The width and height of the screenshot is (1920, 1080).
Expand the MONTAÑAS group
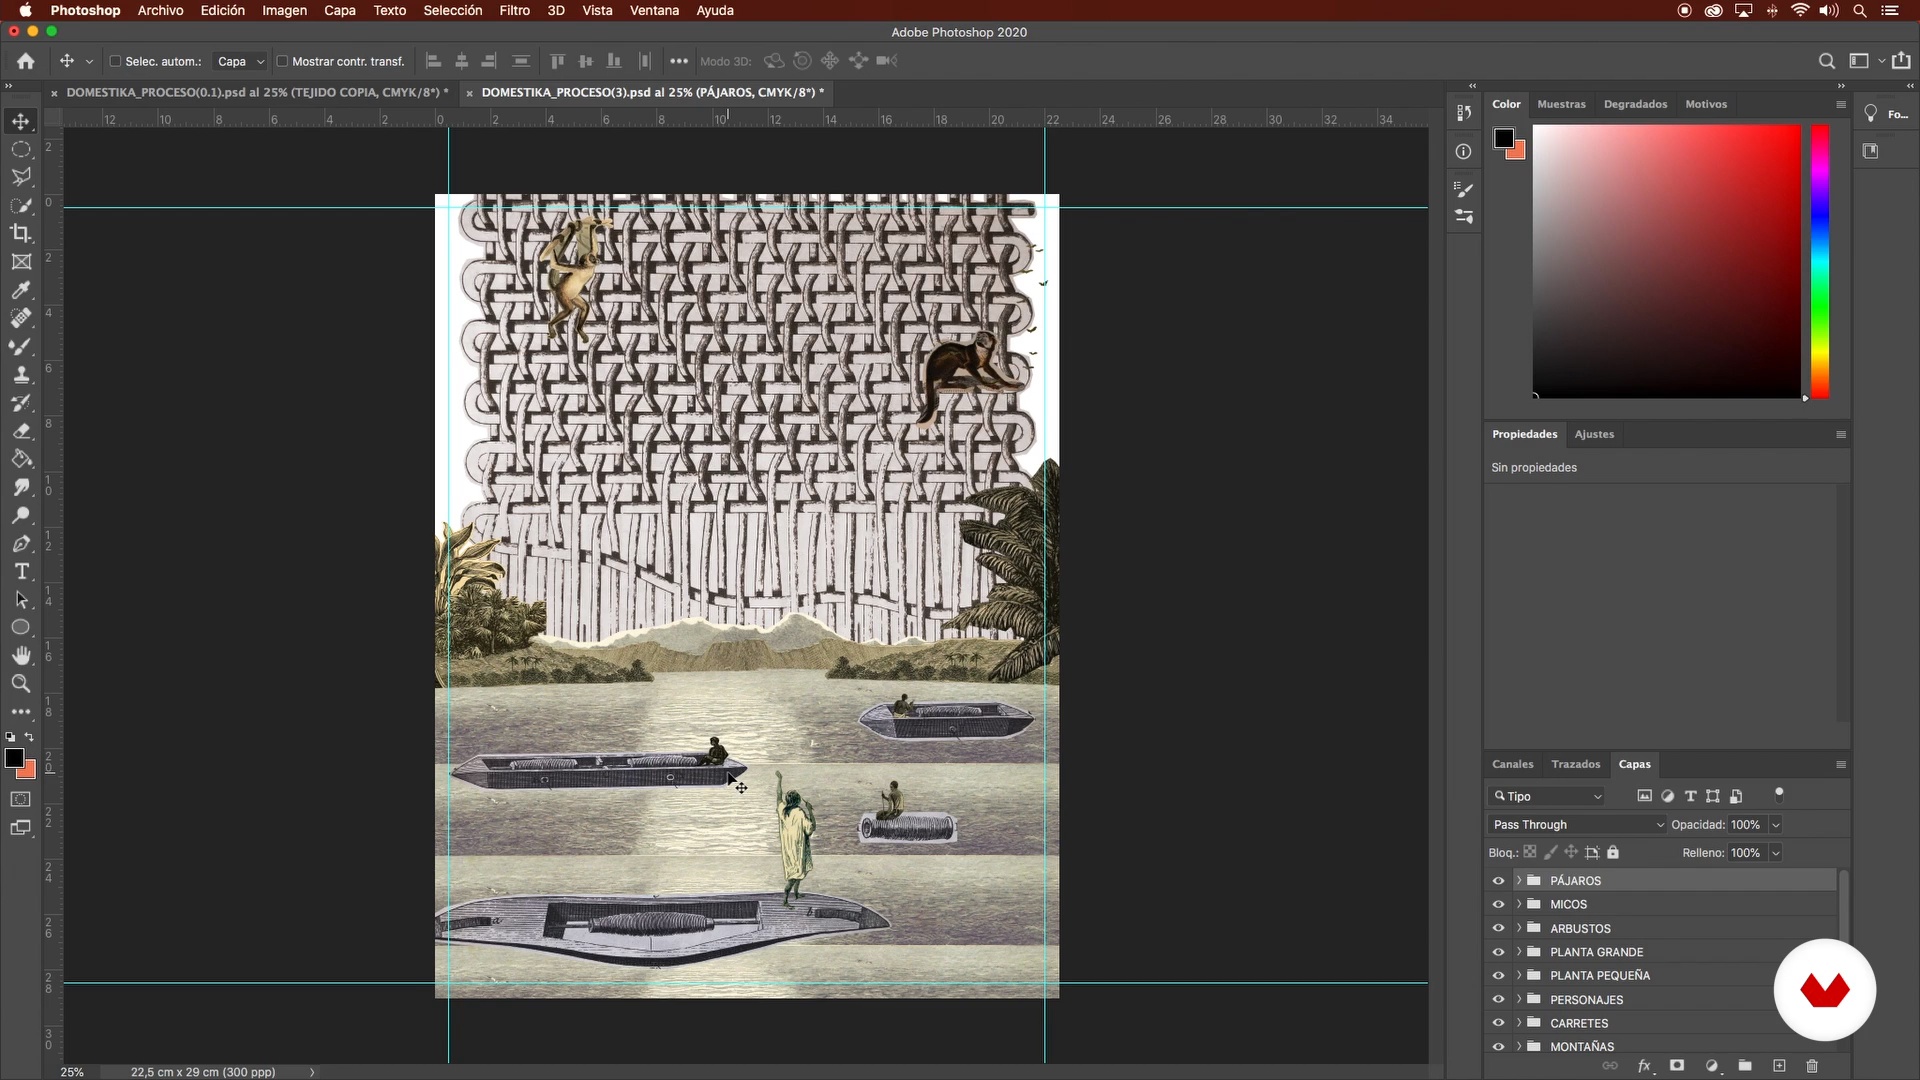coord(1518,1046)
